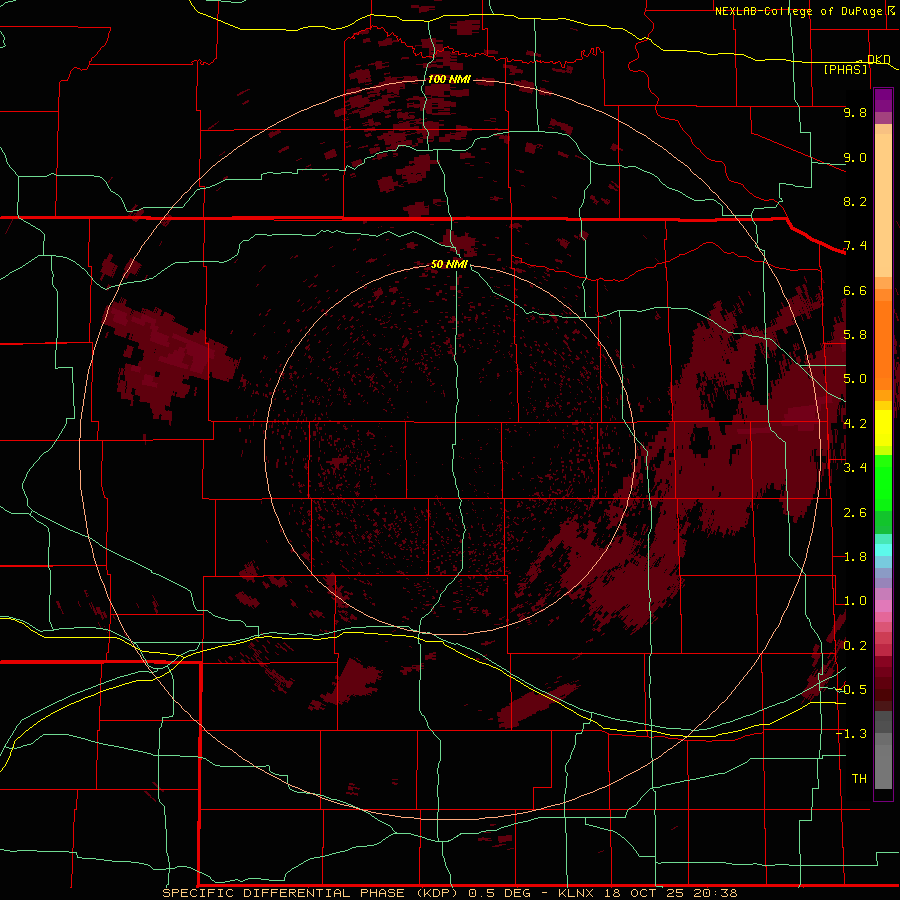900x900 pixels.
Task: Click the 6.6 value on the color scale
Action: click(855, 290)
